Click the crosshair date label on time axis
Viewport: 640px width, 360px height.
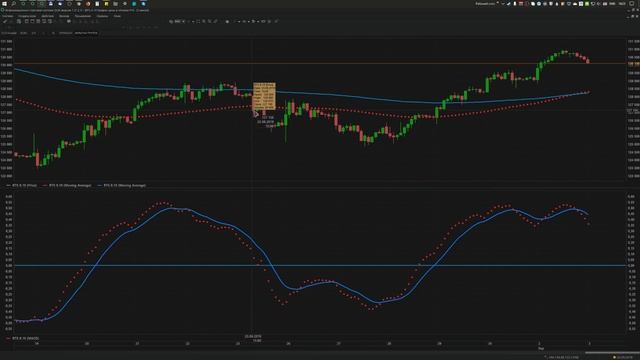(253, 338)
